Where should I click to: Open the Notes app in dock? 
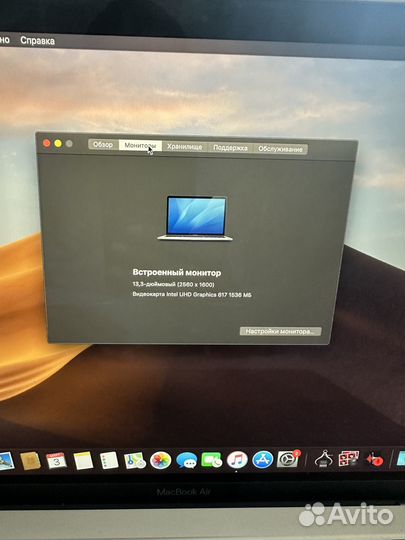pos(83,461)
